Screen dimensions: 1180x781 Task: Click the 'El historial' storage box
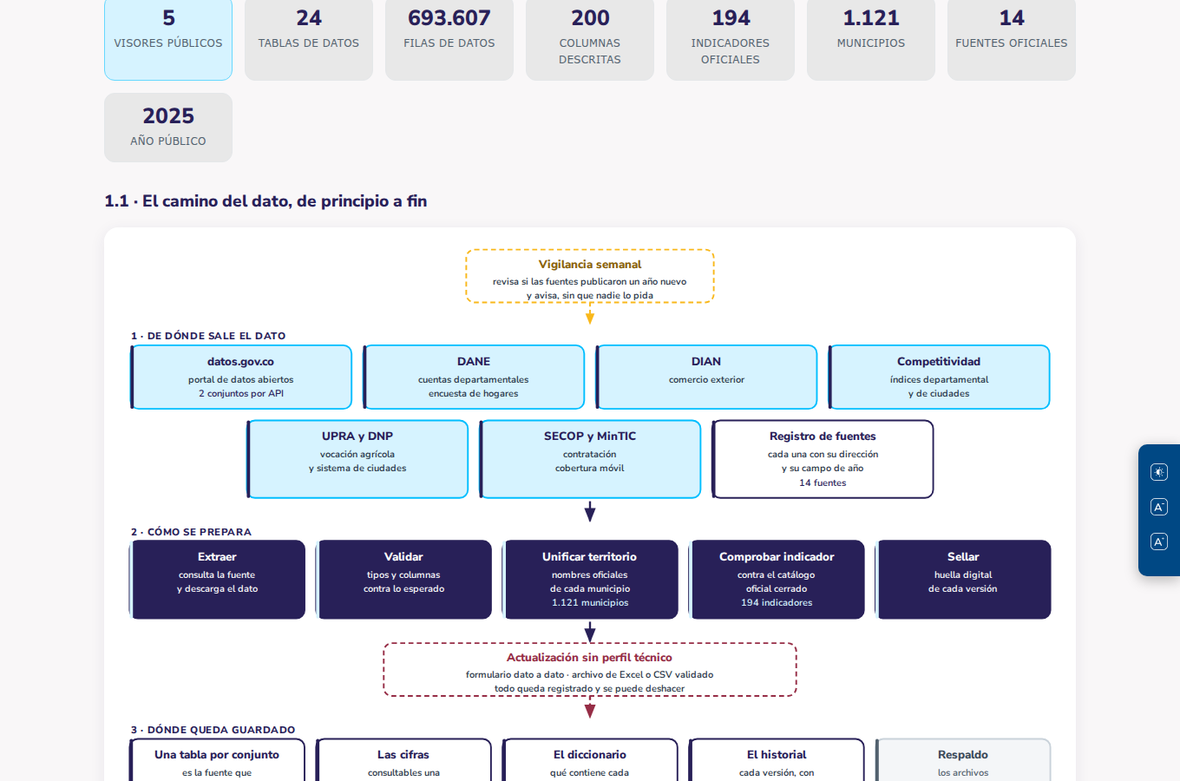click(777, 760)
